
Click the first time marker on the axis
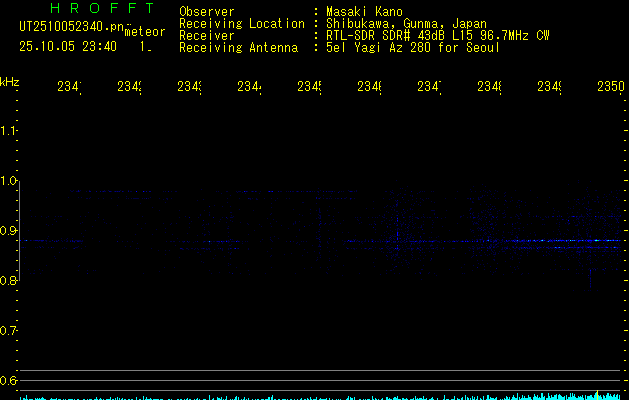point(68,87)
